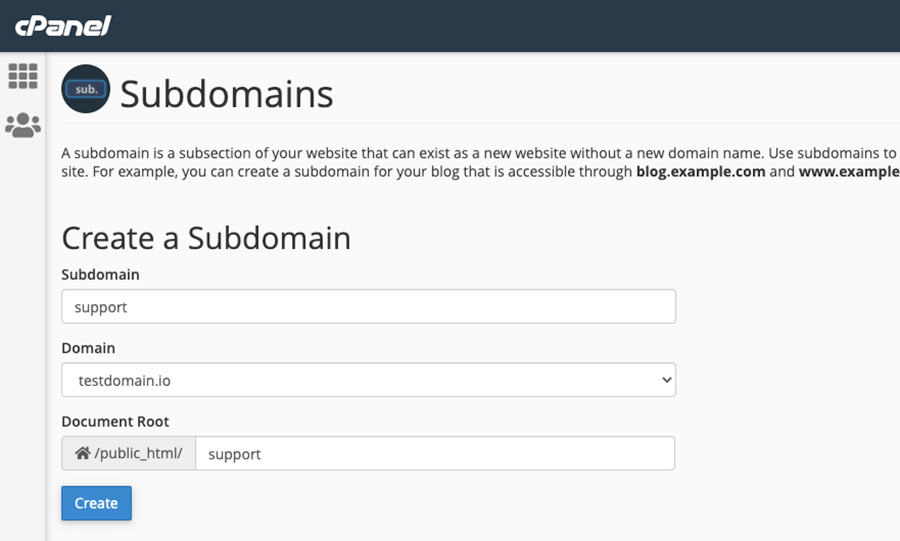Click the 'A subdomain is a subsection' description
The height and width of the screenshot is (541, 900).
point(400,153)
